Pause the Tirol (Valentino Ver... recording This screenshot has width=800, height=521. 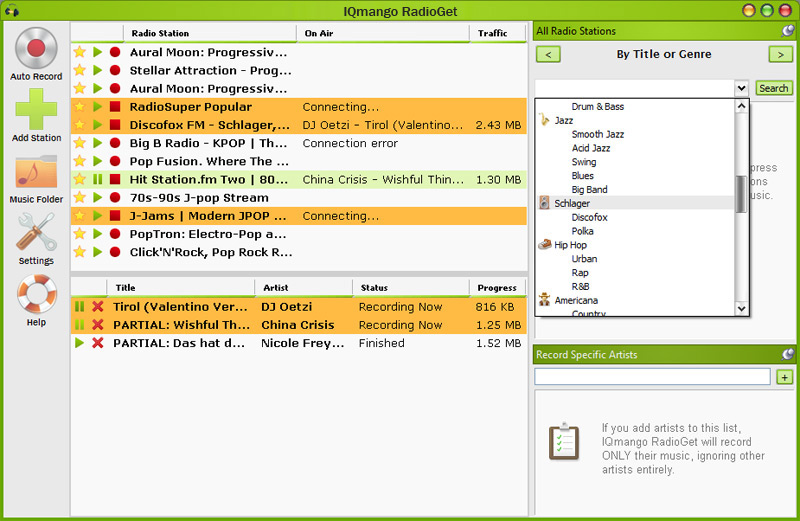[x=79, y=307]
